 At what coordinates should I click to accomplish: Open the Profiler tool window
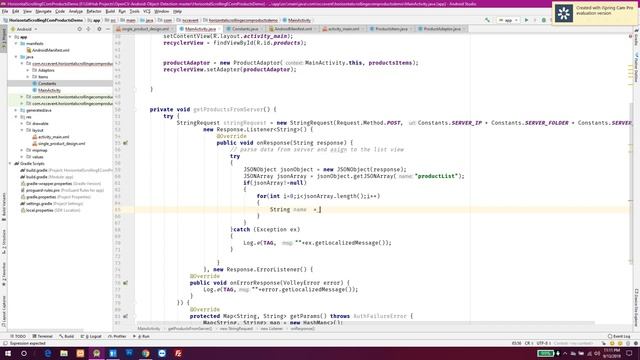pos(118,336)
